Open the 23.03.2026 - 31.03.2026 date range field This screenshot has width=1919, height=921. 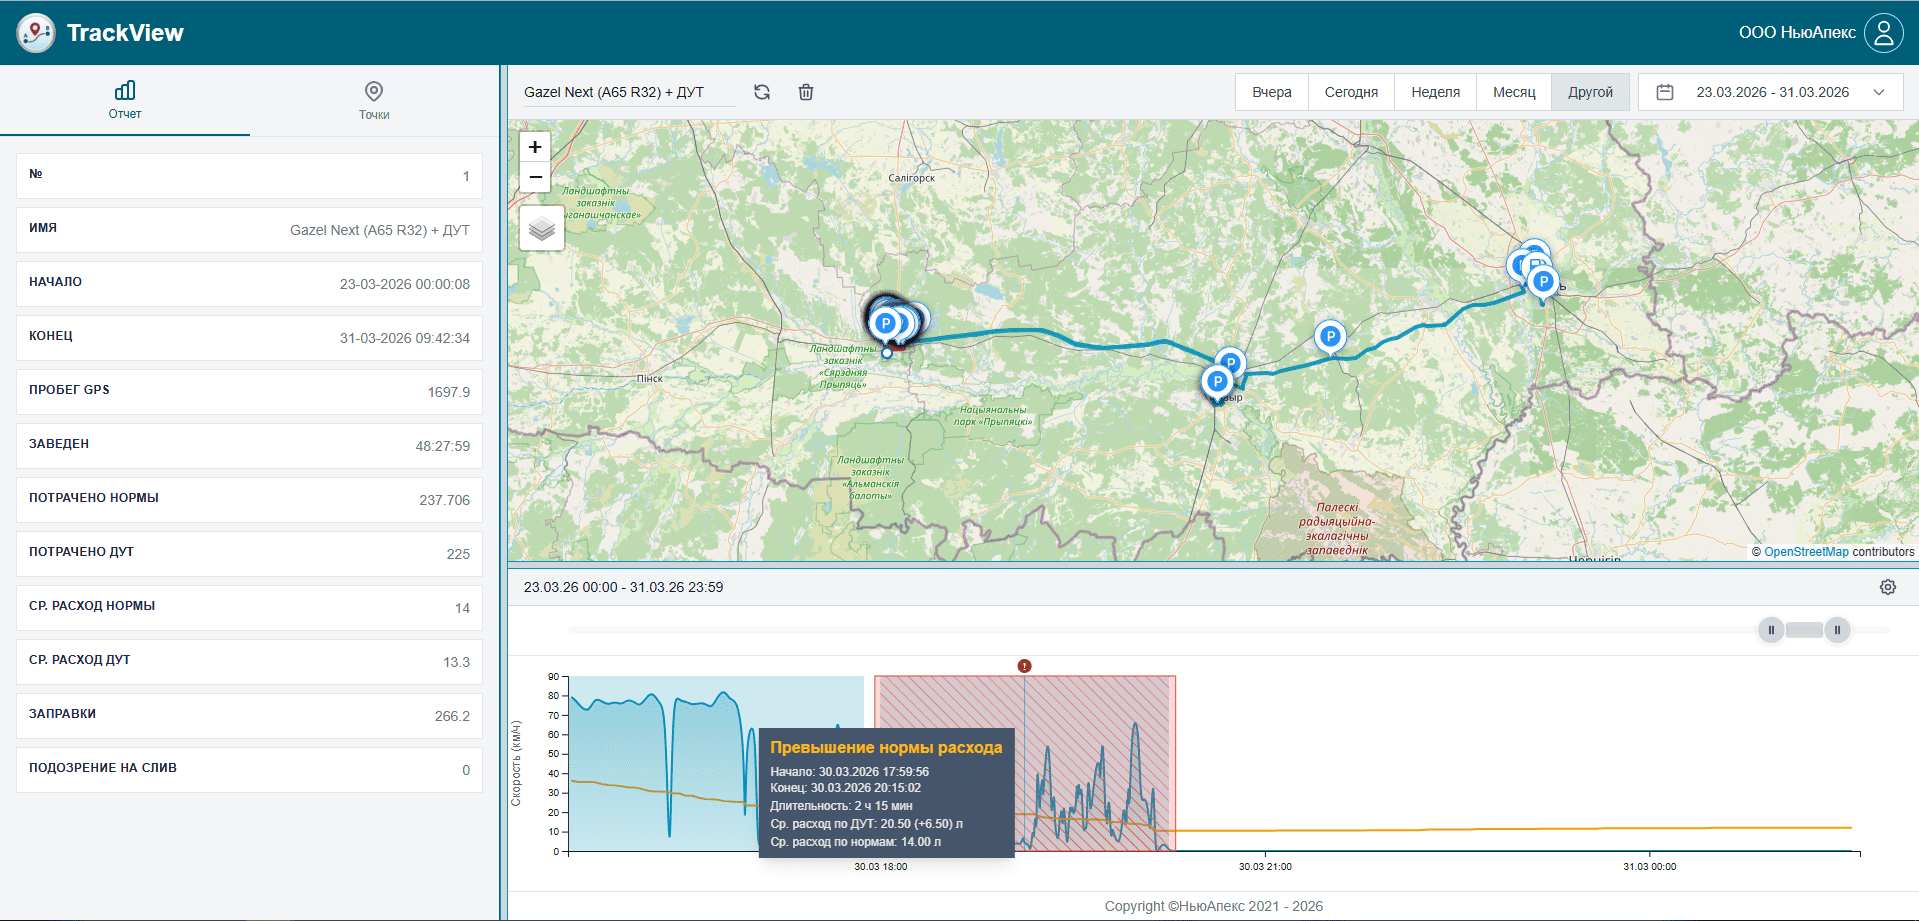1772,92
